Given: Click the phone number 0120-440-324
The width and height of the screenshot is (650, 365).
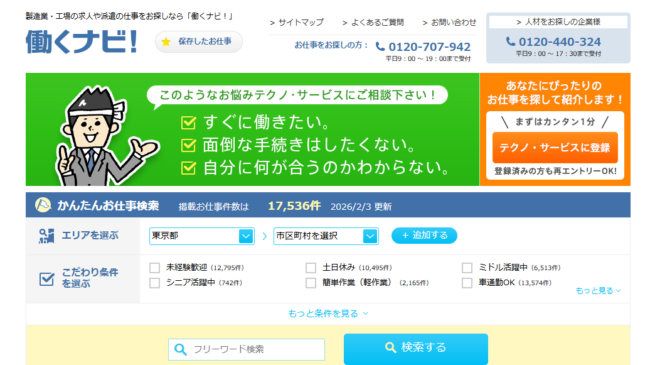Looking at the screenshot, I should click(560, 42).
